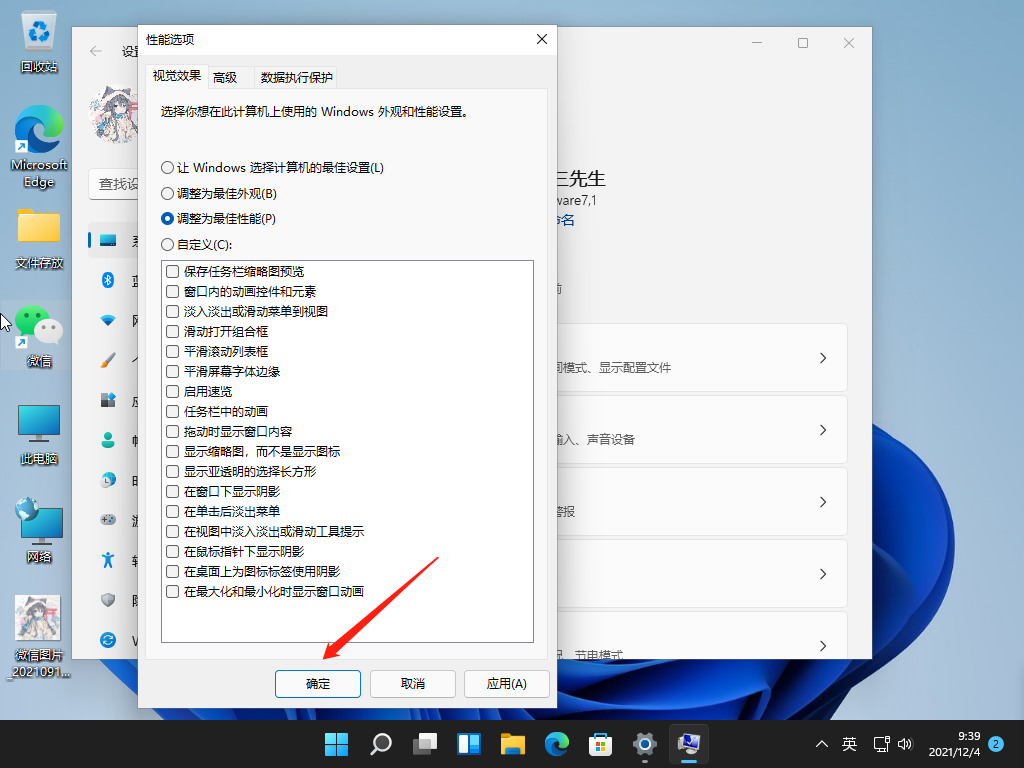
Task: Open the 数据执行保护 tab
Action: [295, 76]
